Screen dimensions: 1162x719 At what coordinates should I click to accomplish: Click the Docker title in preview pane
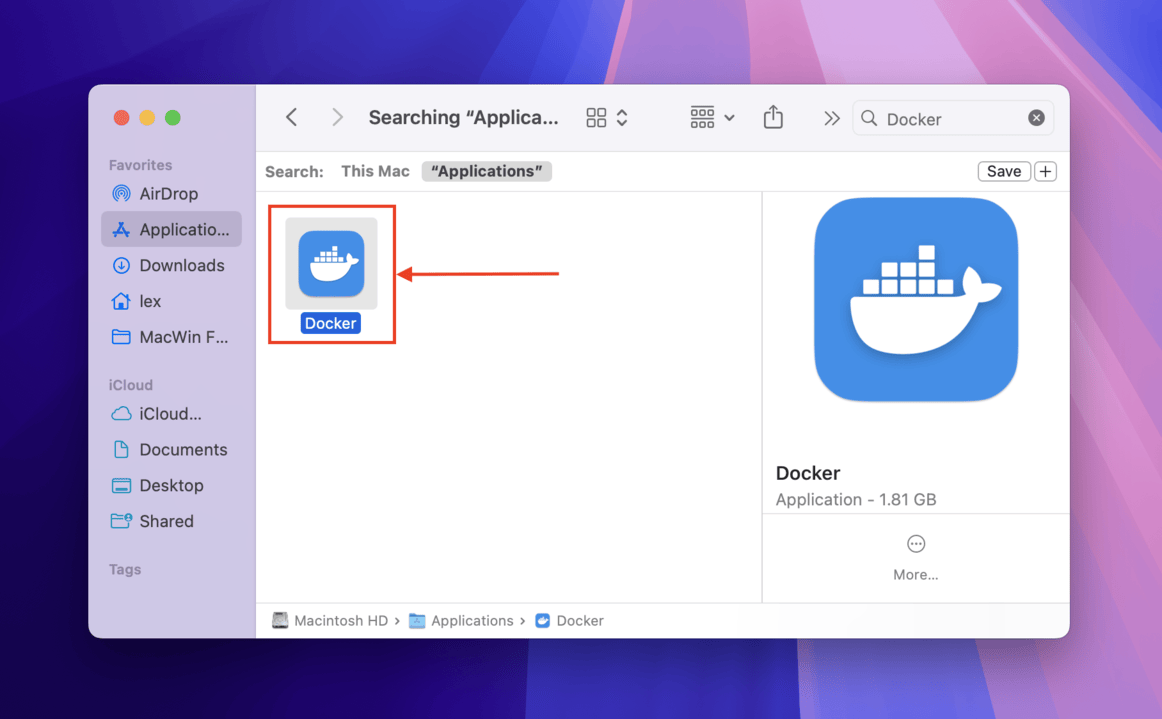click(808, 473)
